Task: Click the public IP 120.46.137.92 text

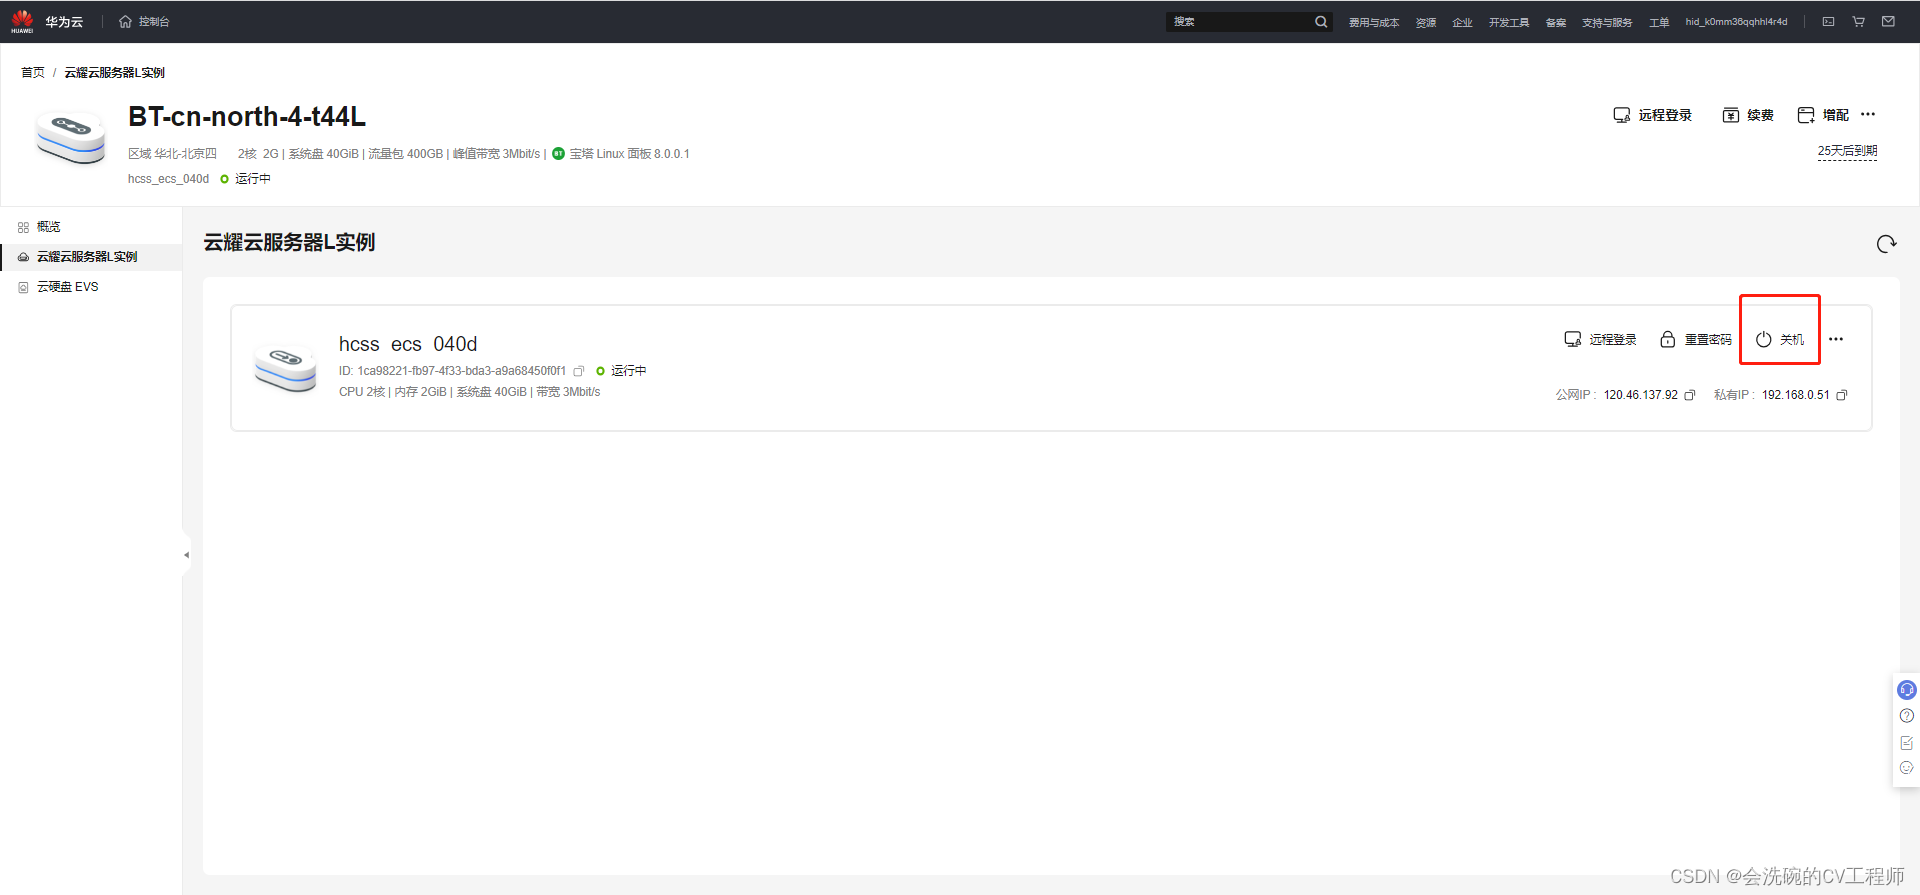Action: pos(1641,395)
